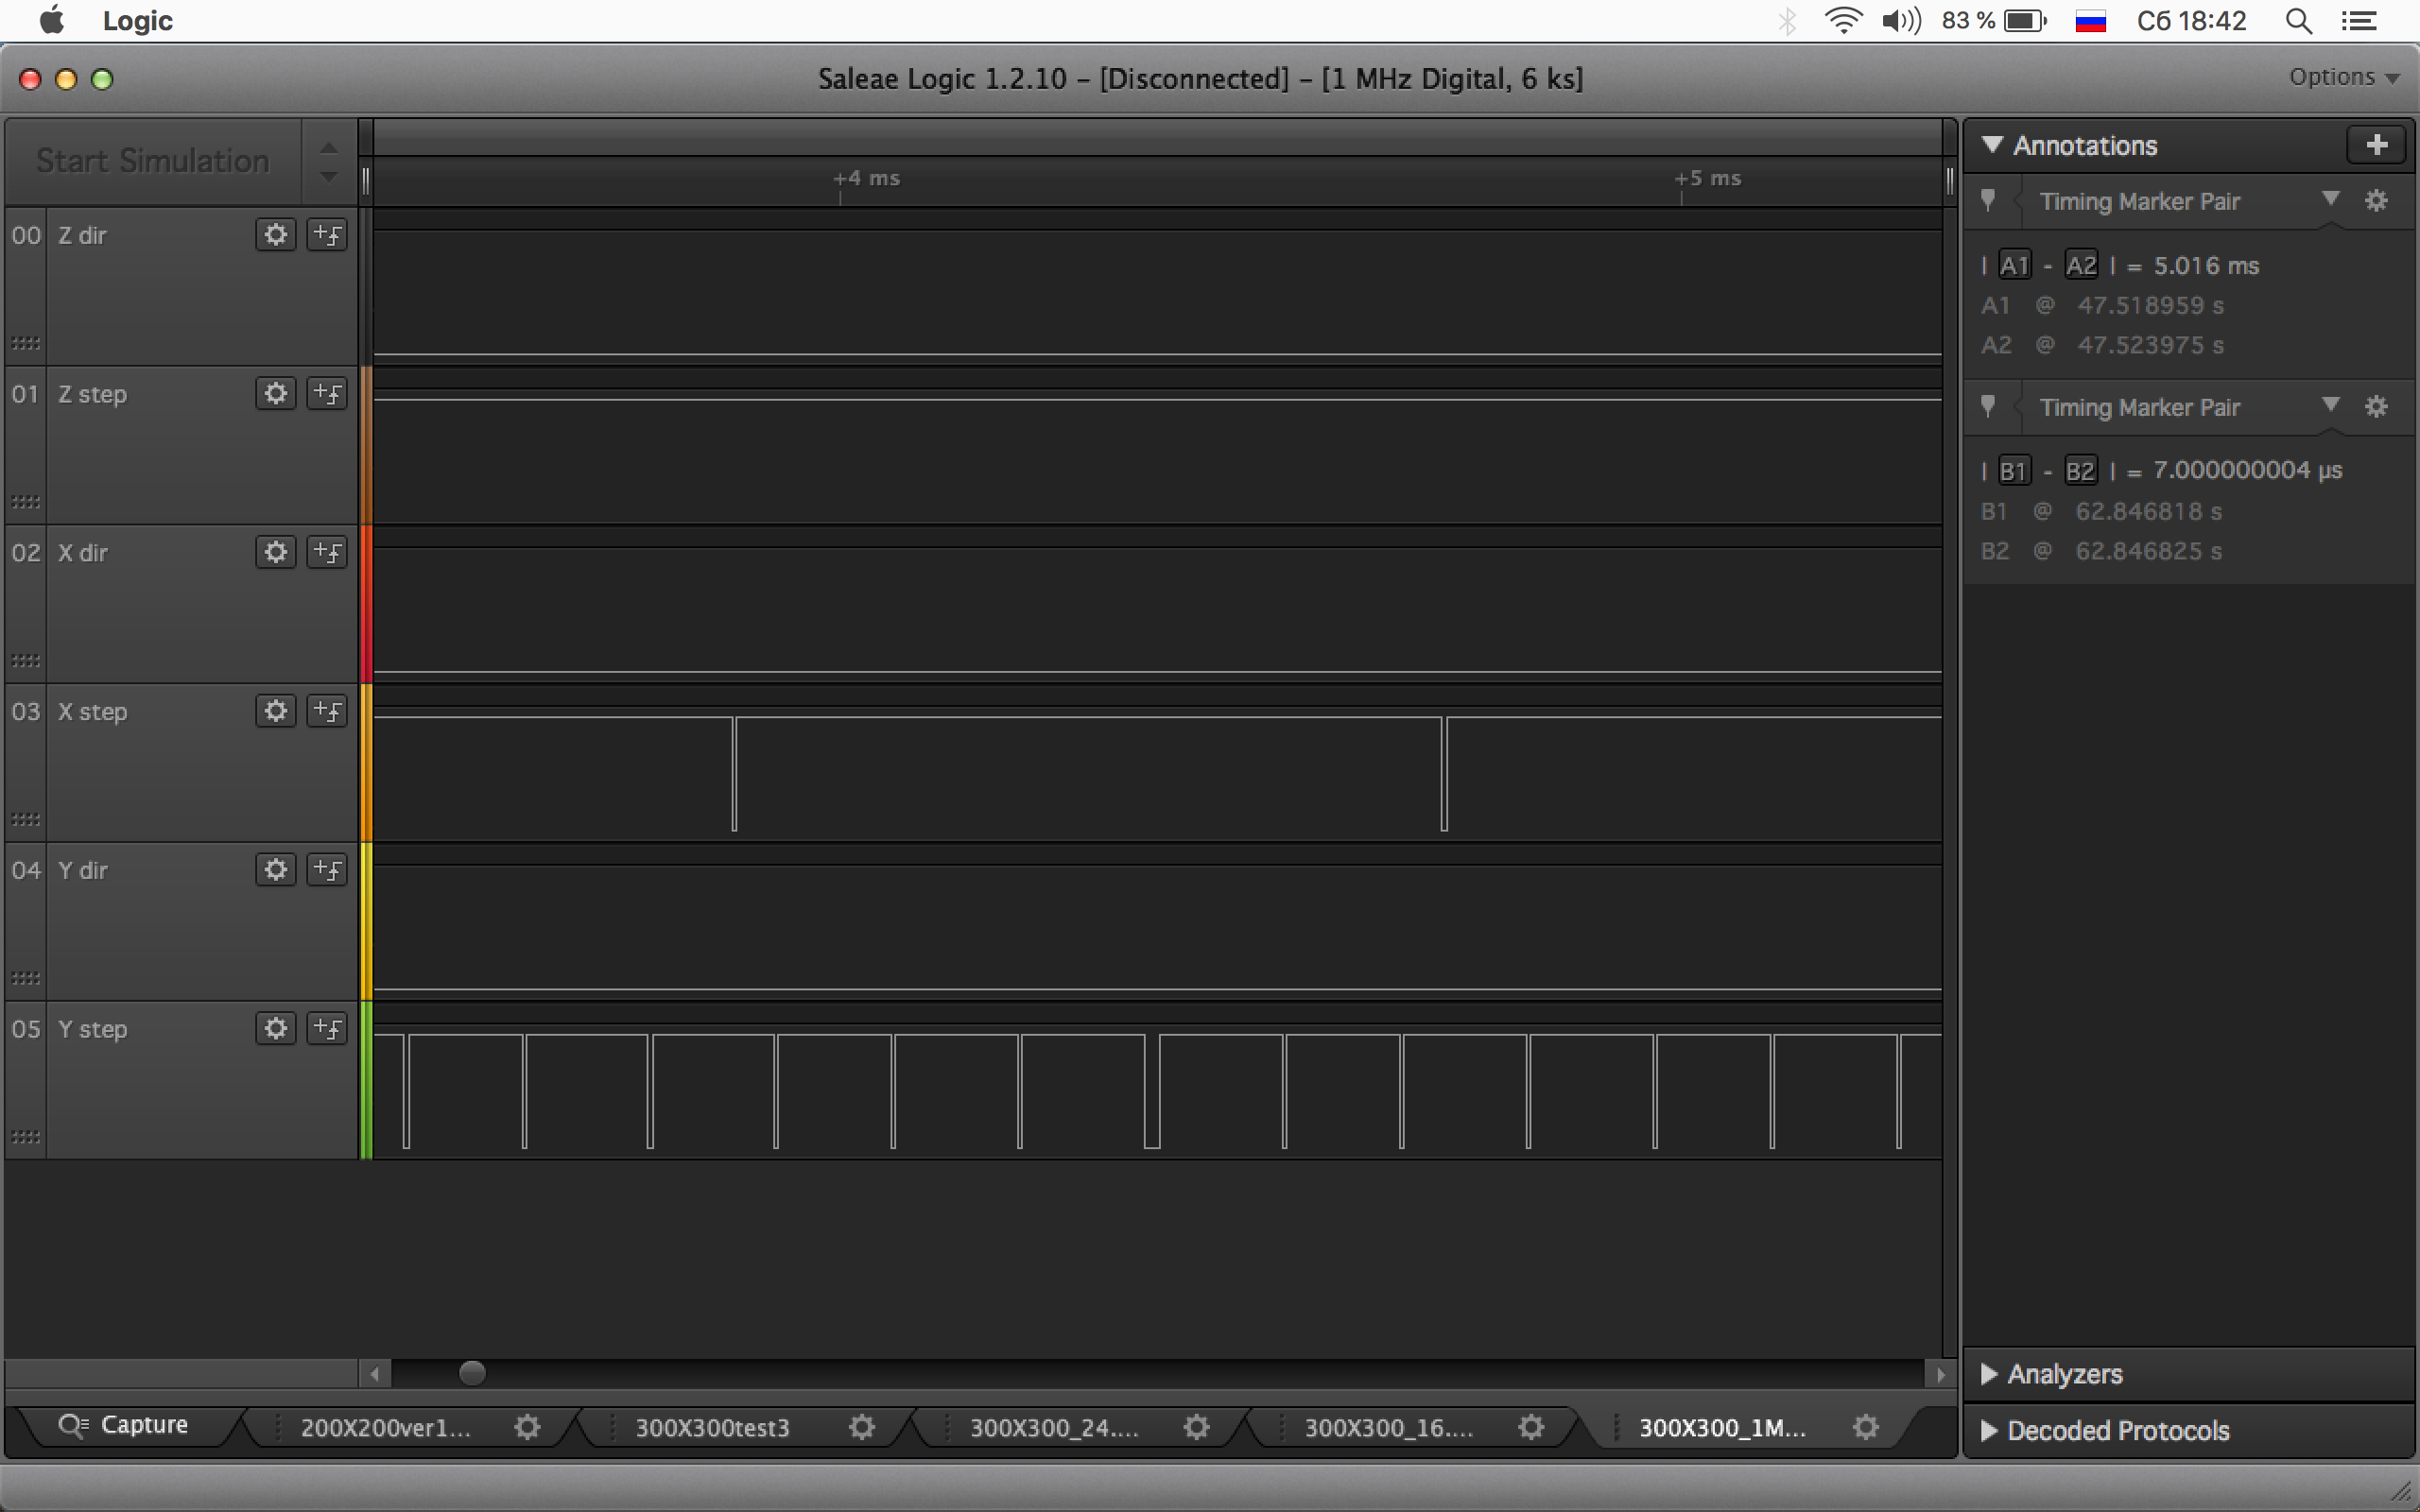Open Z dir channel settings gear
This screenshot has width=2420, height=1512.
click(275, 235)
